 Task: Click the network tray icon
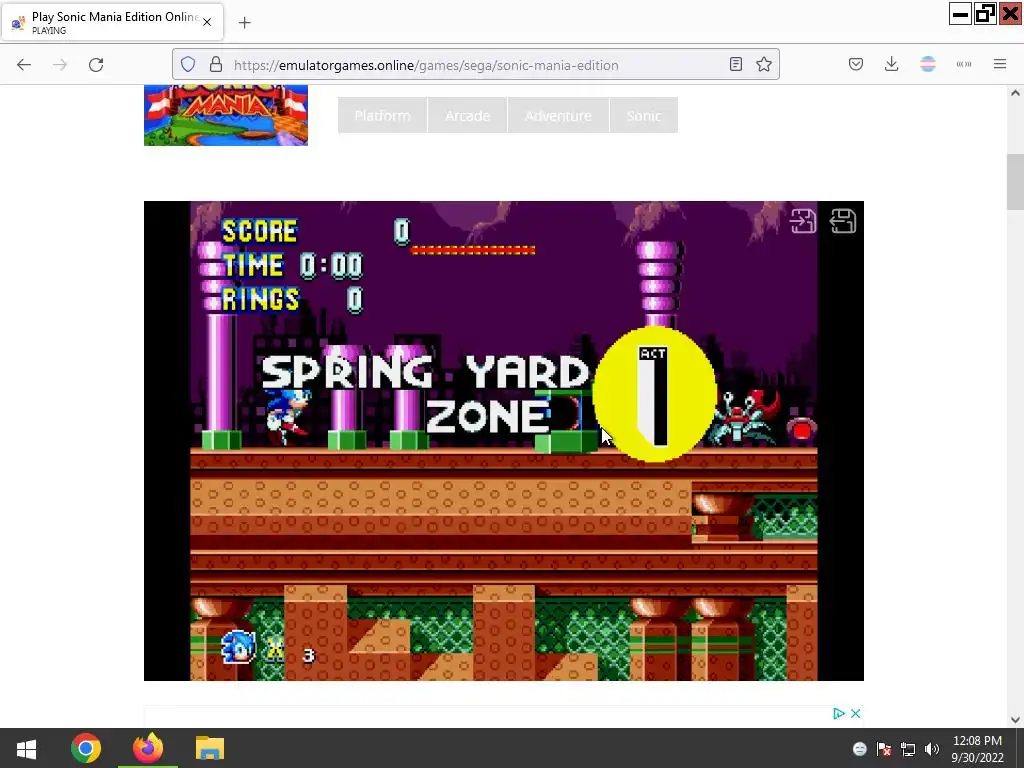pyautogui.click(x=908, y=749)
